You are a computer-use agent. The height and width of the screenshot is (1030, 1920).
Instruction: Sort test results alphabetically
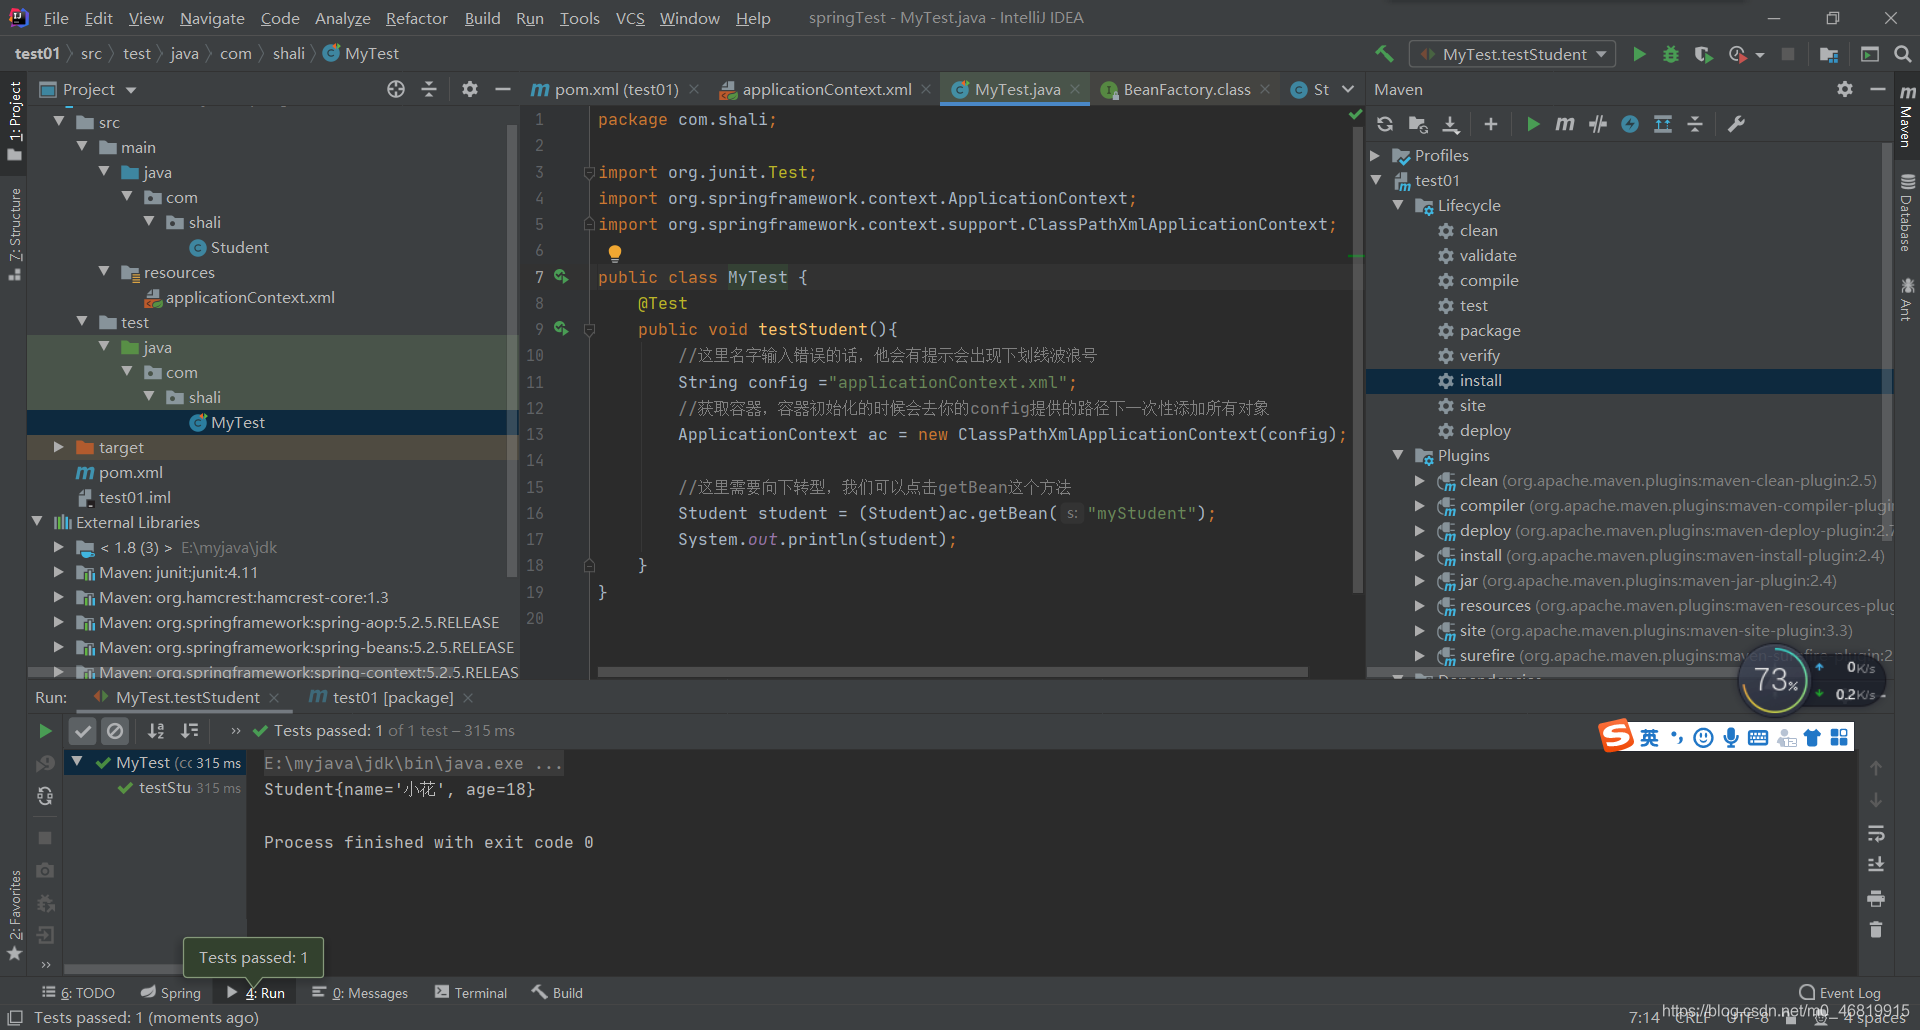[156, 731]
